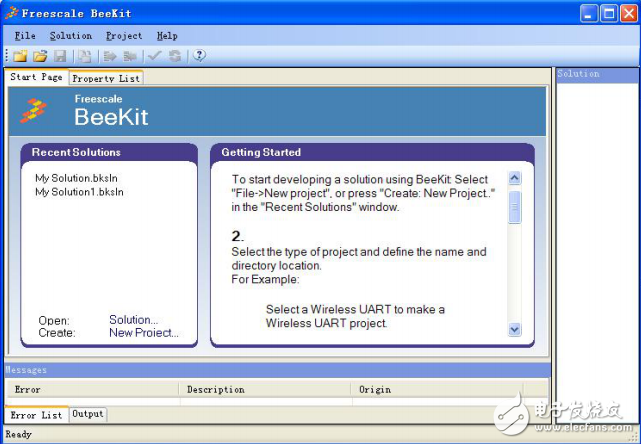
Task: Click the New Project... create link
Action: tap(143, 333)
